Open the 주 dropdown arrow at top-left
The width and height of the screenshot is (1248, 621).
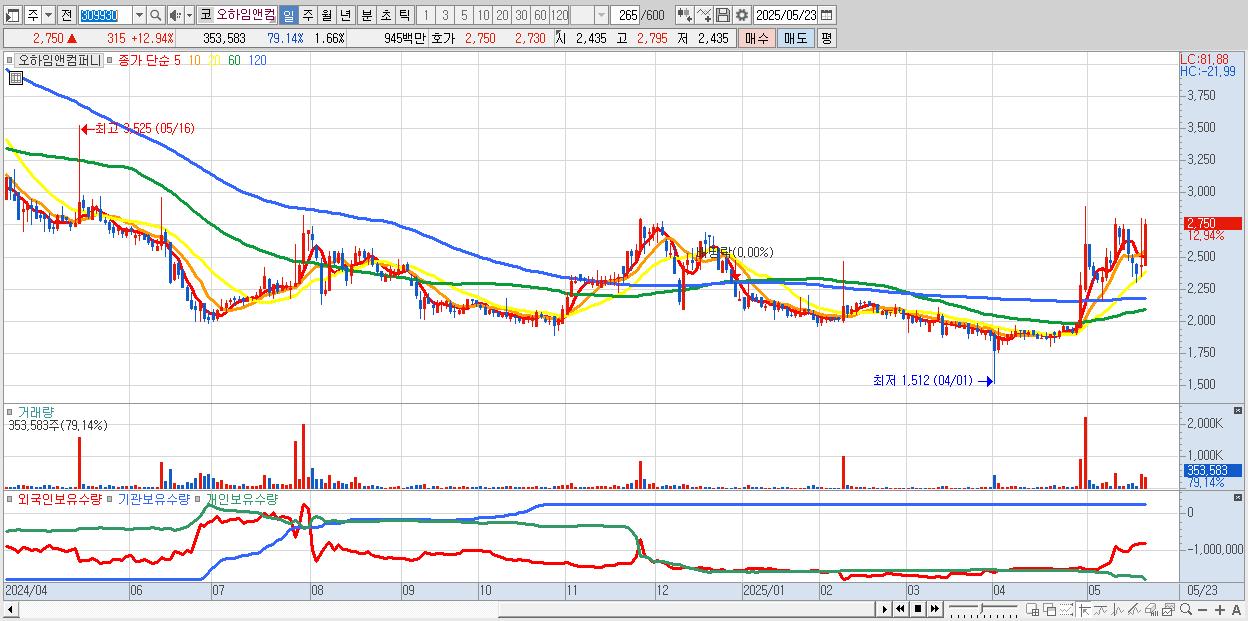48,15
